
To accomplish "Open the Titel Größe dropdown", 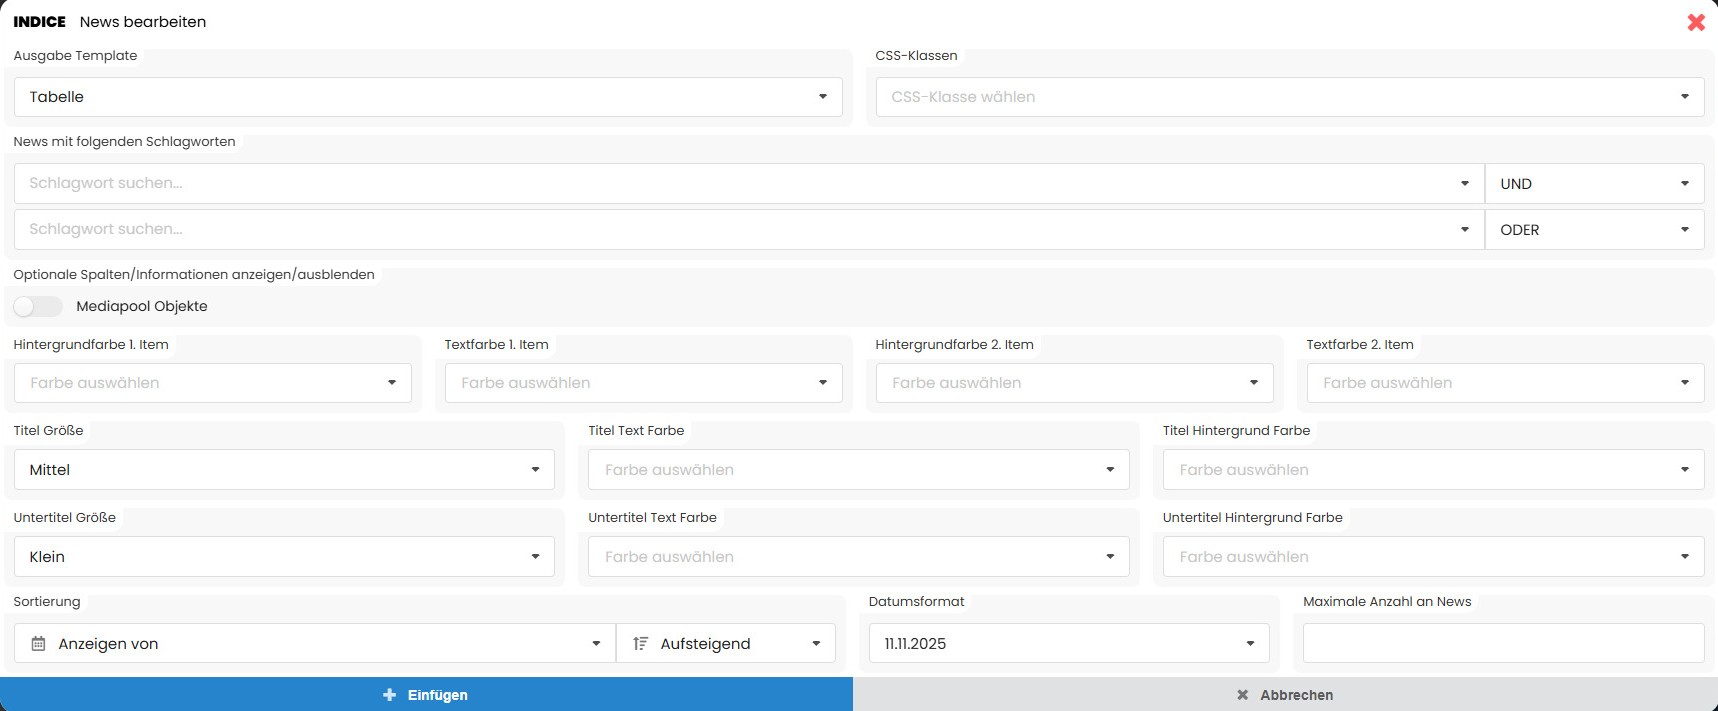I will (284, 470).
